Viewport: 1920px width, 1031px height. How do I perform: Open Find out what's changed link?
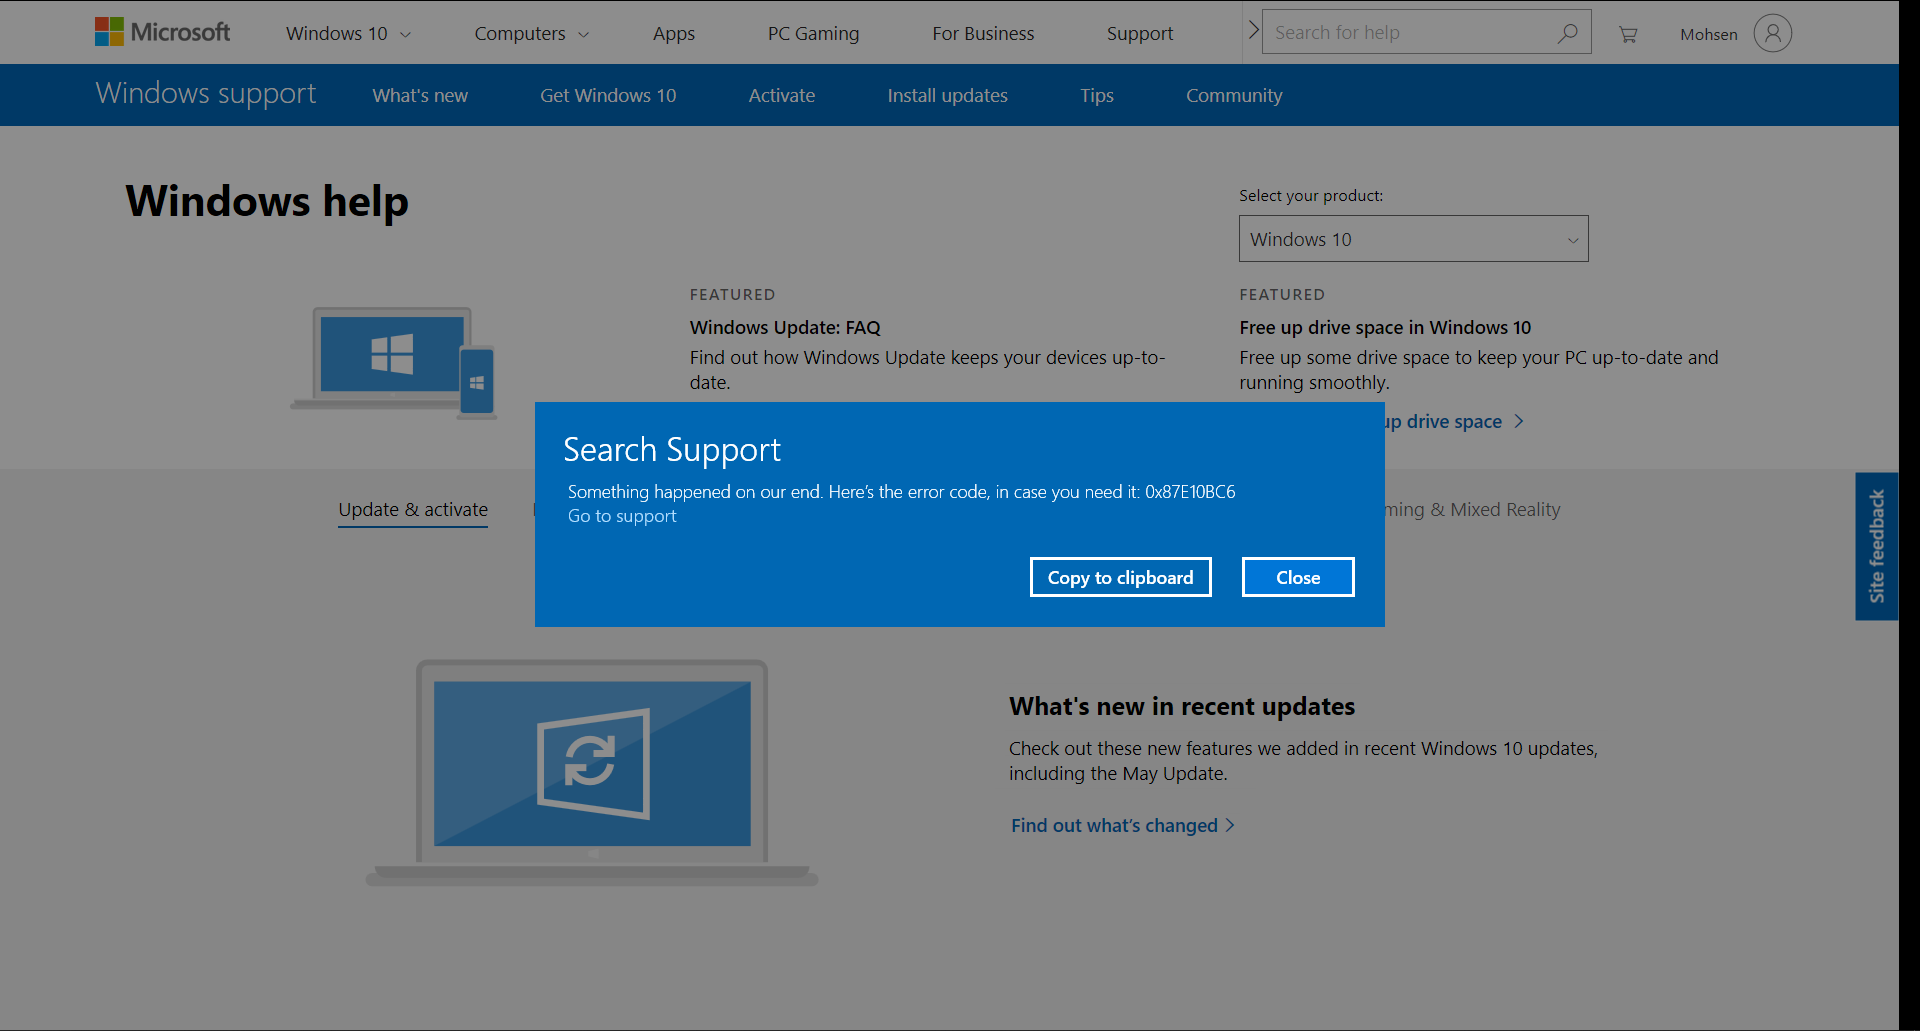tap(1114, 826)
